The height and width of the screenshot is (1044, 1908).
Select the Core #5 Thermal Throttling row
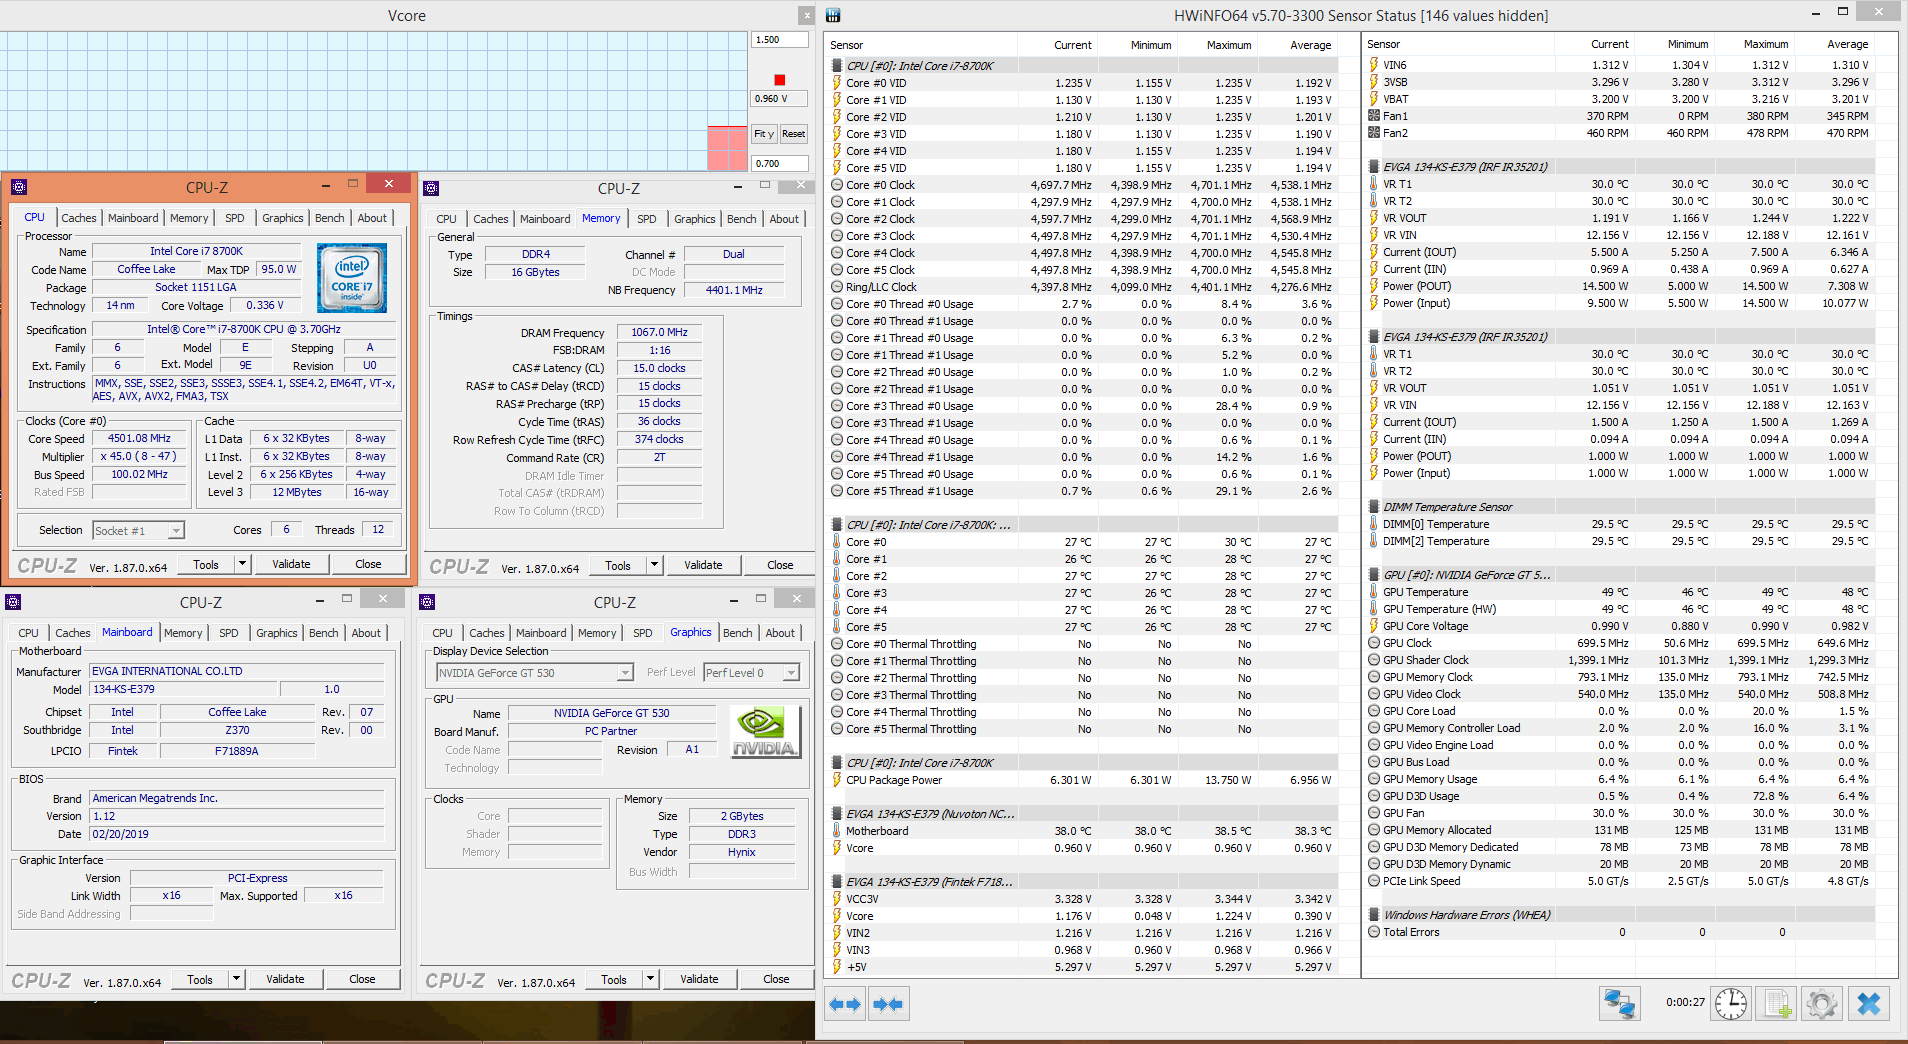(x=1083, y=729)
